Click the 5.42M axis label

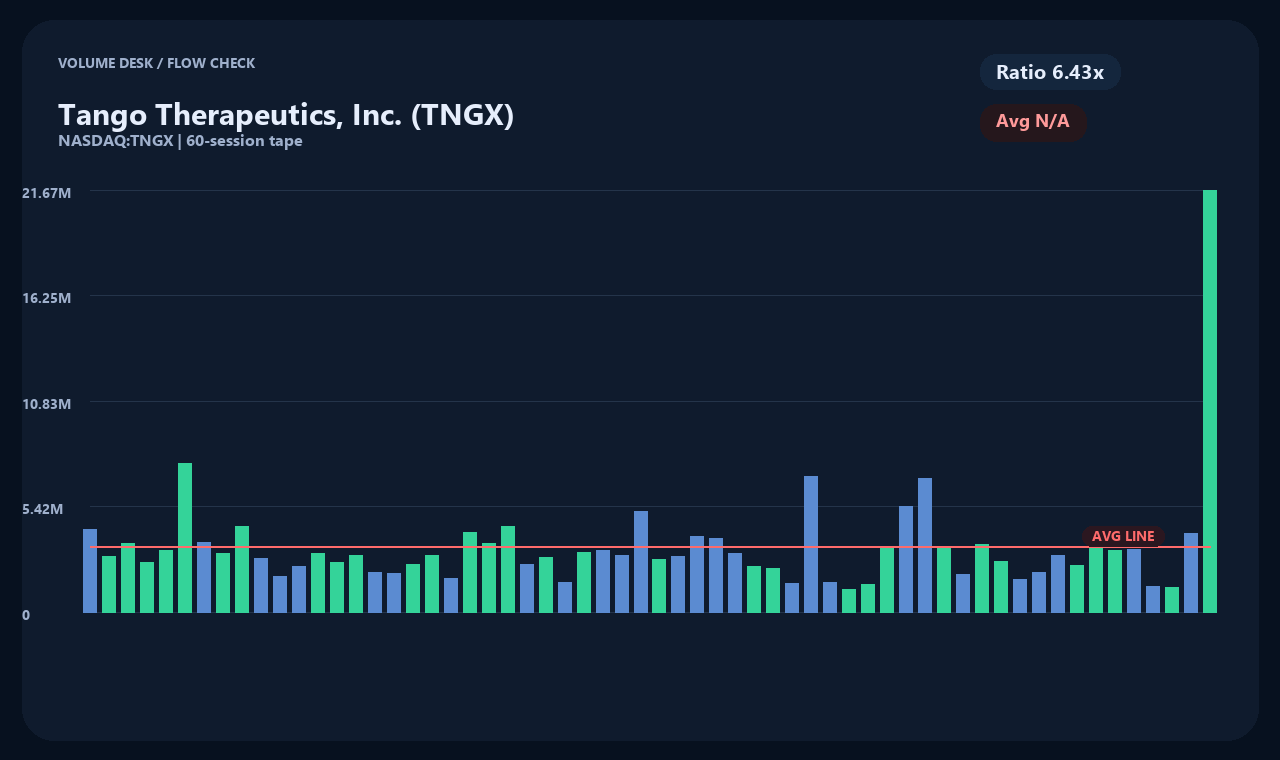(x=43, y=509)
